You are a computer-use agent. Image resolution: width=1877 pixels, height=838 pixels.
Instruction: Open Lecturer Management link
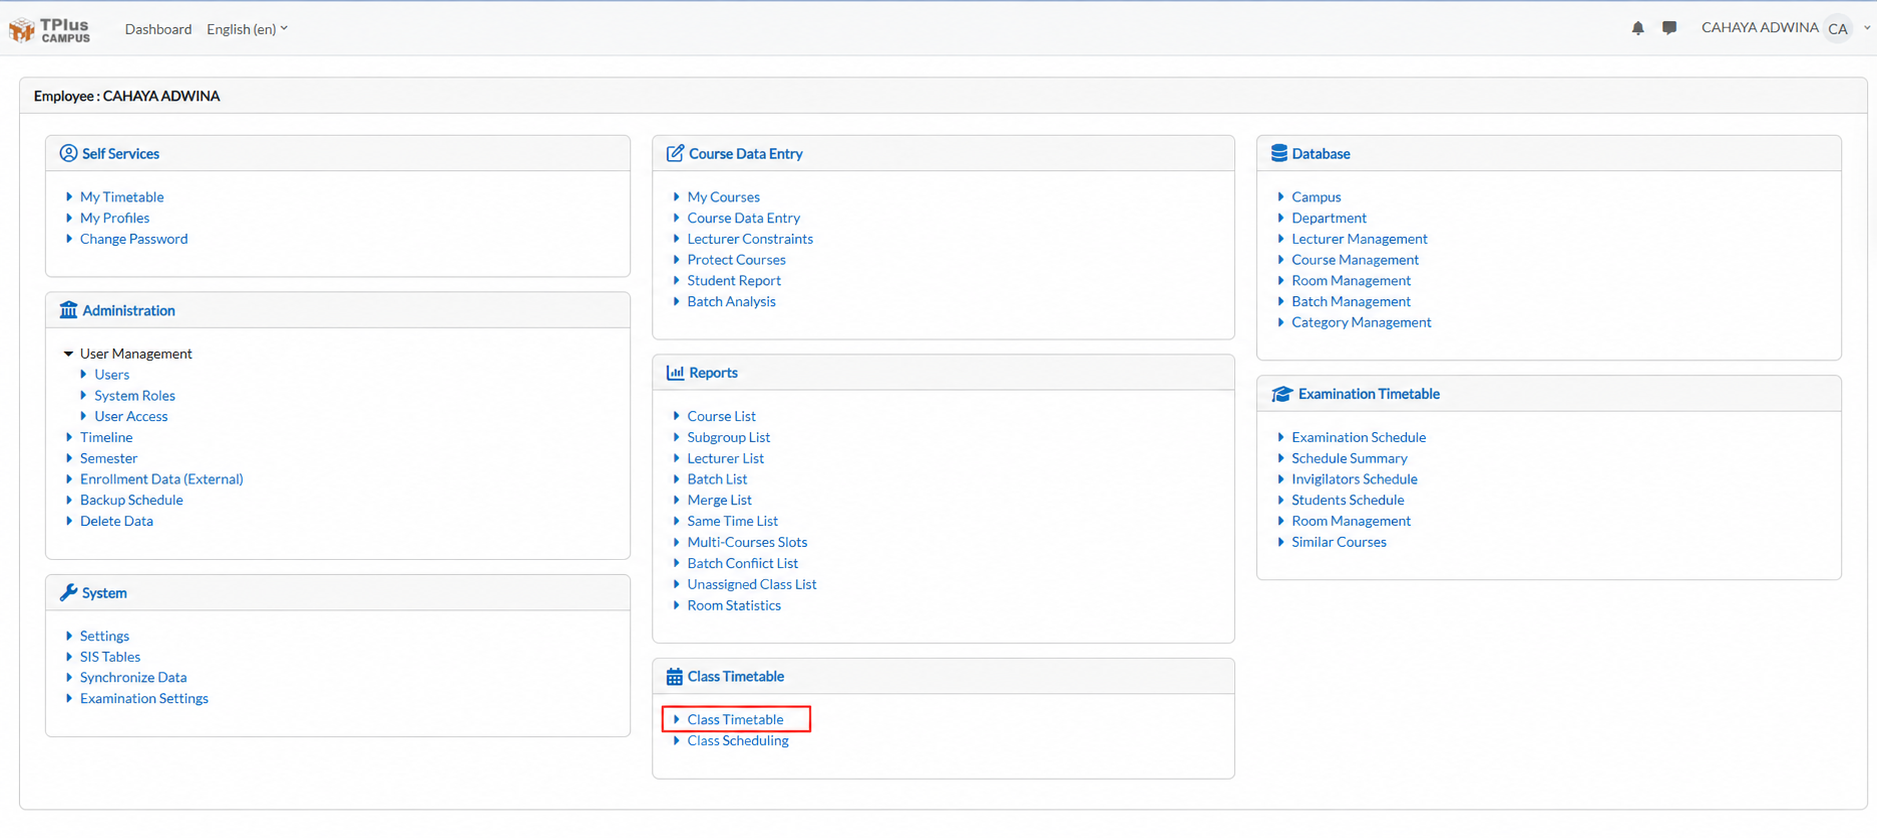[1359, 239]
